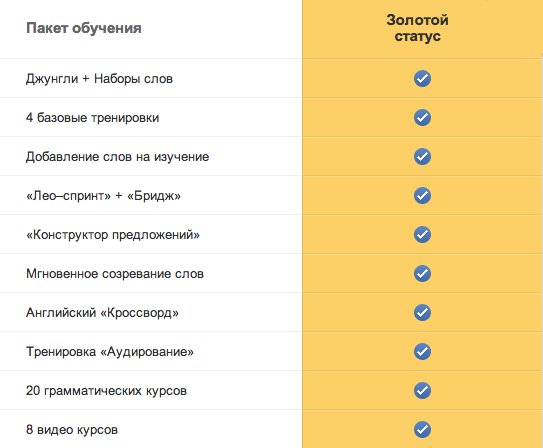This screenshot has width=543, height=448.
Task: Select the «Конструктор предложений» feature text
Action: (113, 235)
